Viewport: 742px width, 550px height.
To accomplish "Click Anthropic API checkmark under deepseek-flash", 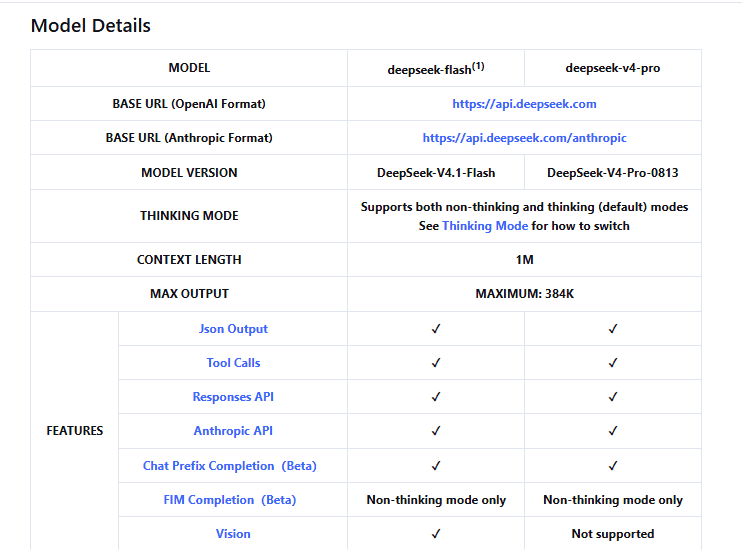I will tap(436, 431).
